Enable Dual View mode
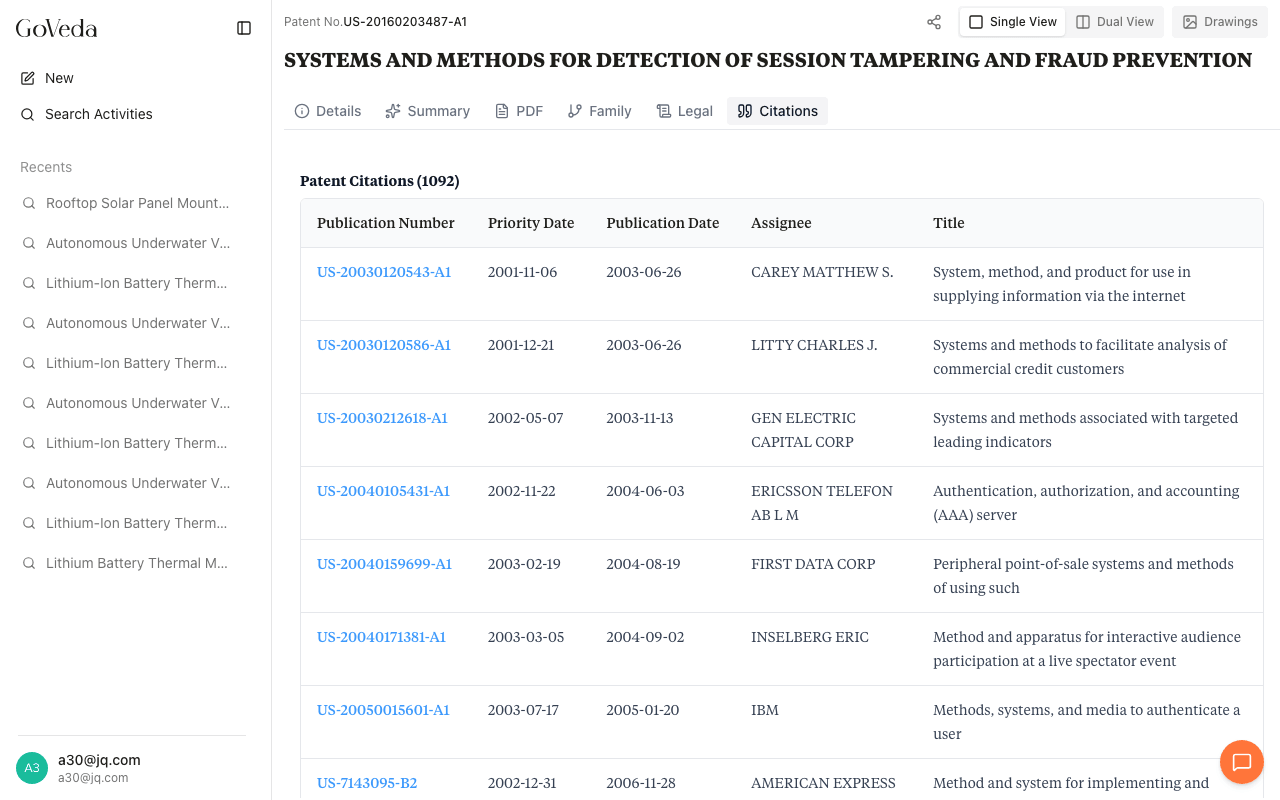 tap(1115, 21)
